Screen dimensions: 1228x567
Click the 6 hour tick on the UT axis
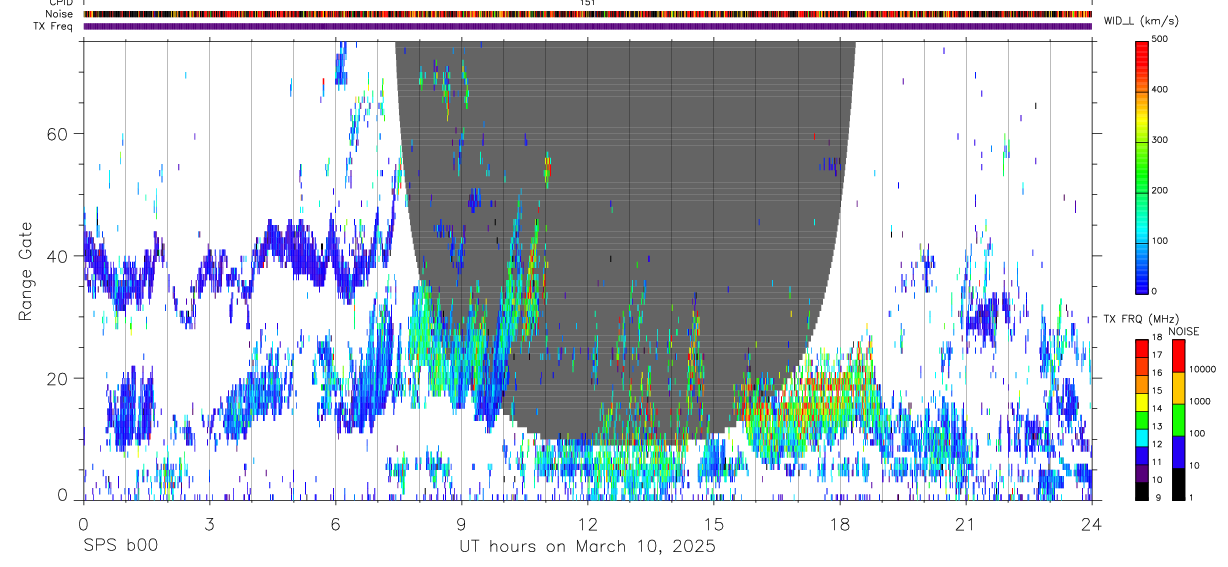(x=335, y=524)
